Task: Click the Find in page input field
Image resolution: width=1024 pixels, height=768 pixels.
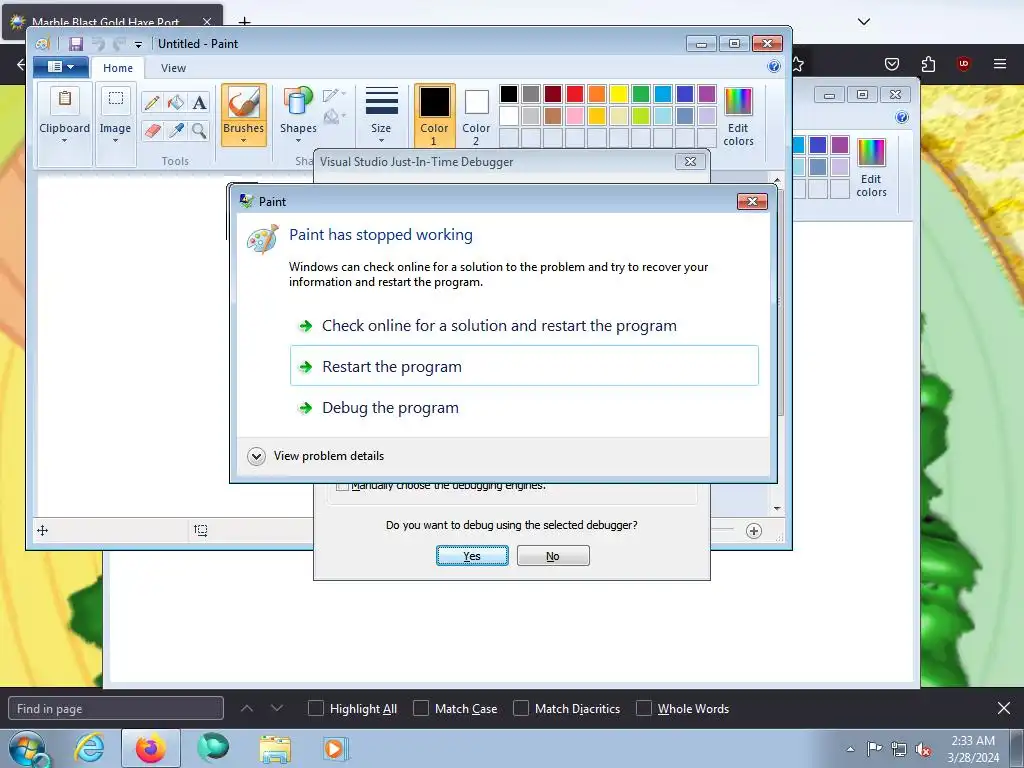Action: 116,709
